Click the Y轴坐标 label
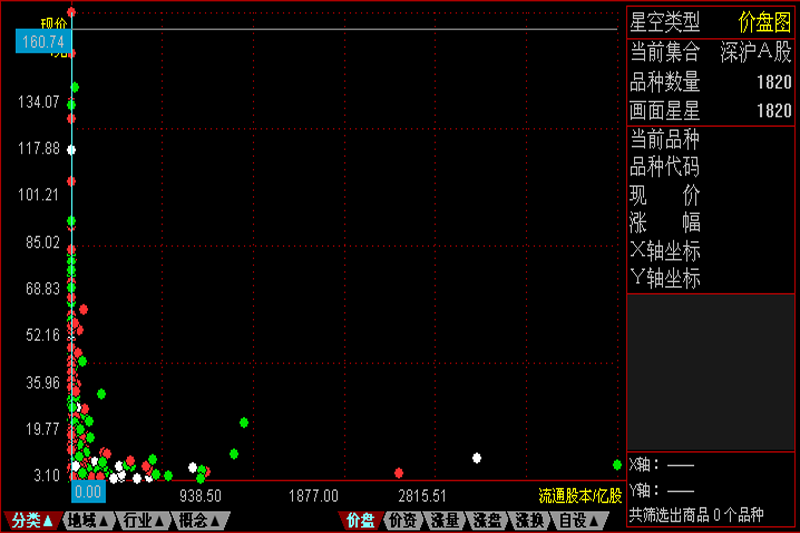This screenshot has height=533, width=800. click(x=665, y=278)
